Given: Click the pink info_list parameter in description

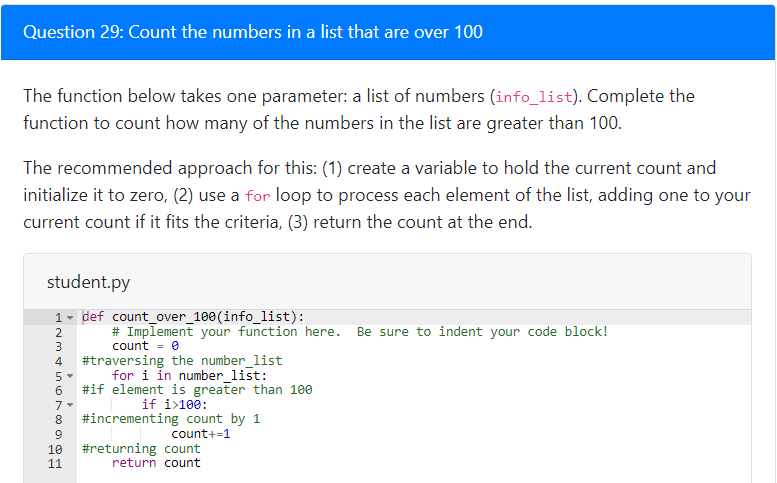Looking at the screenshot, I should (x=534, y=97).
